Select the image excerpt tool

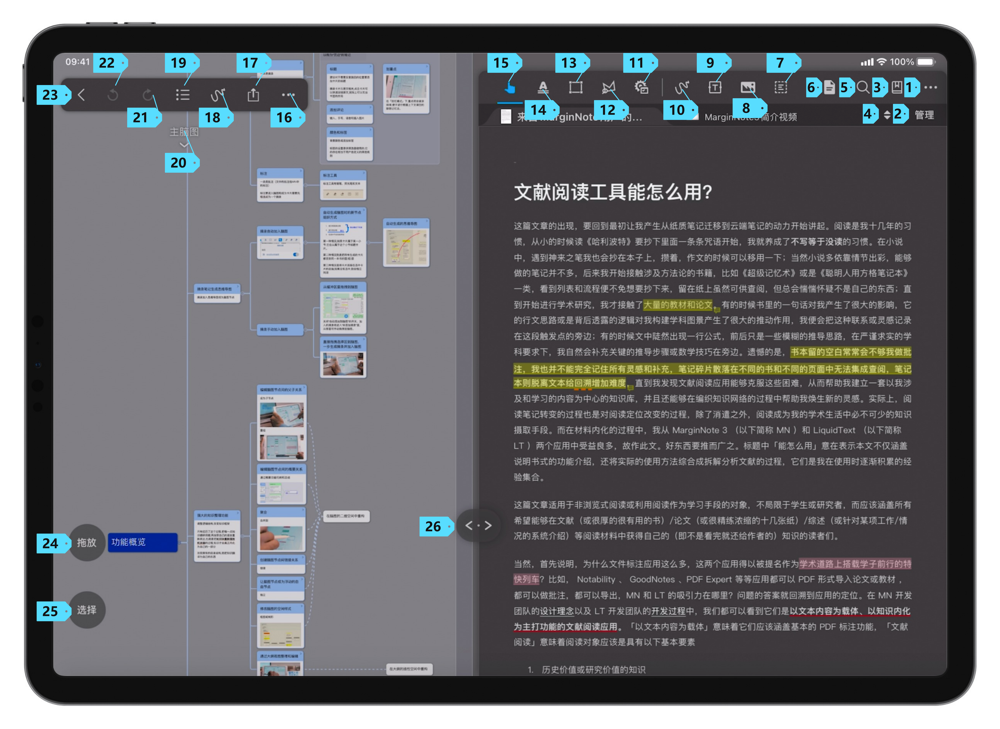click(749, 88)
